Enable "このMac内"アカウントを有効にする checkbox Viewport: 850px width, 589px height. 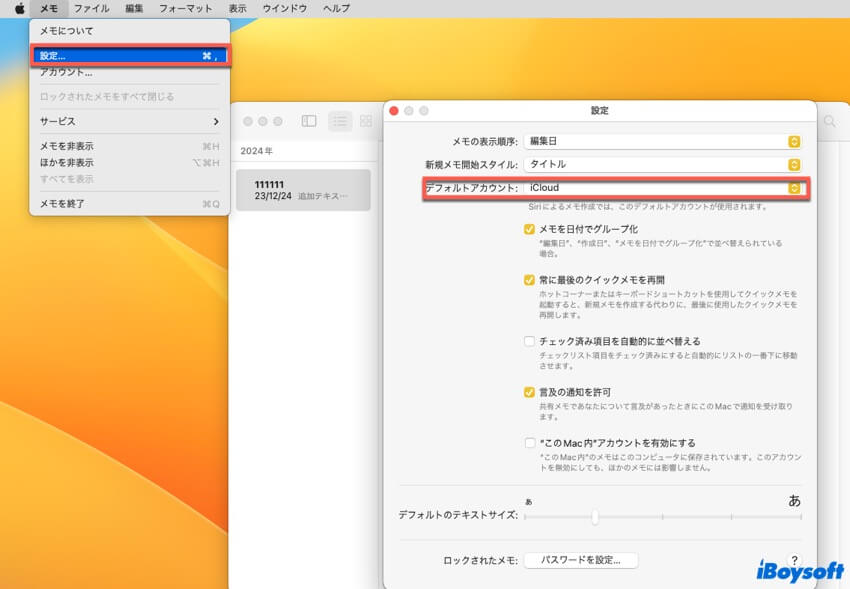(530, 443)
